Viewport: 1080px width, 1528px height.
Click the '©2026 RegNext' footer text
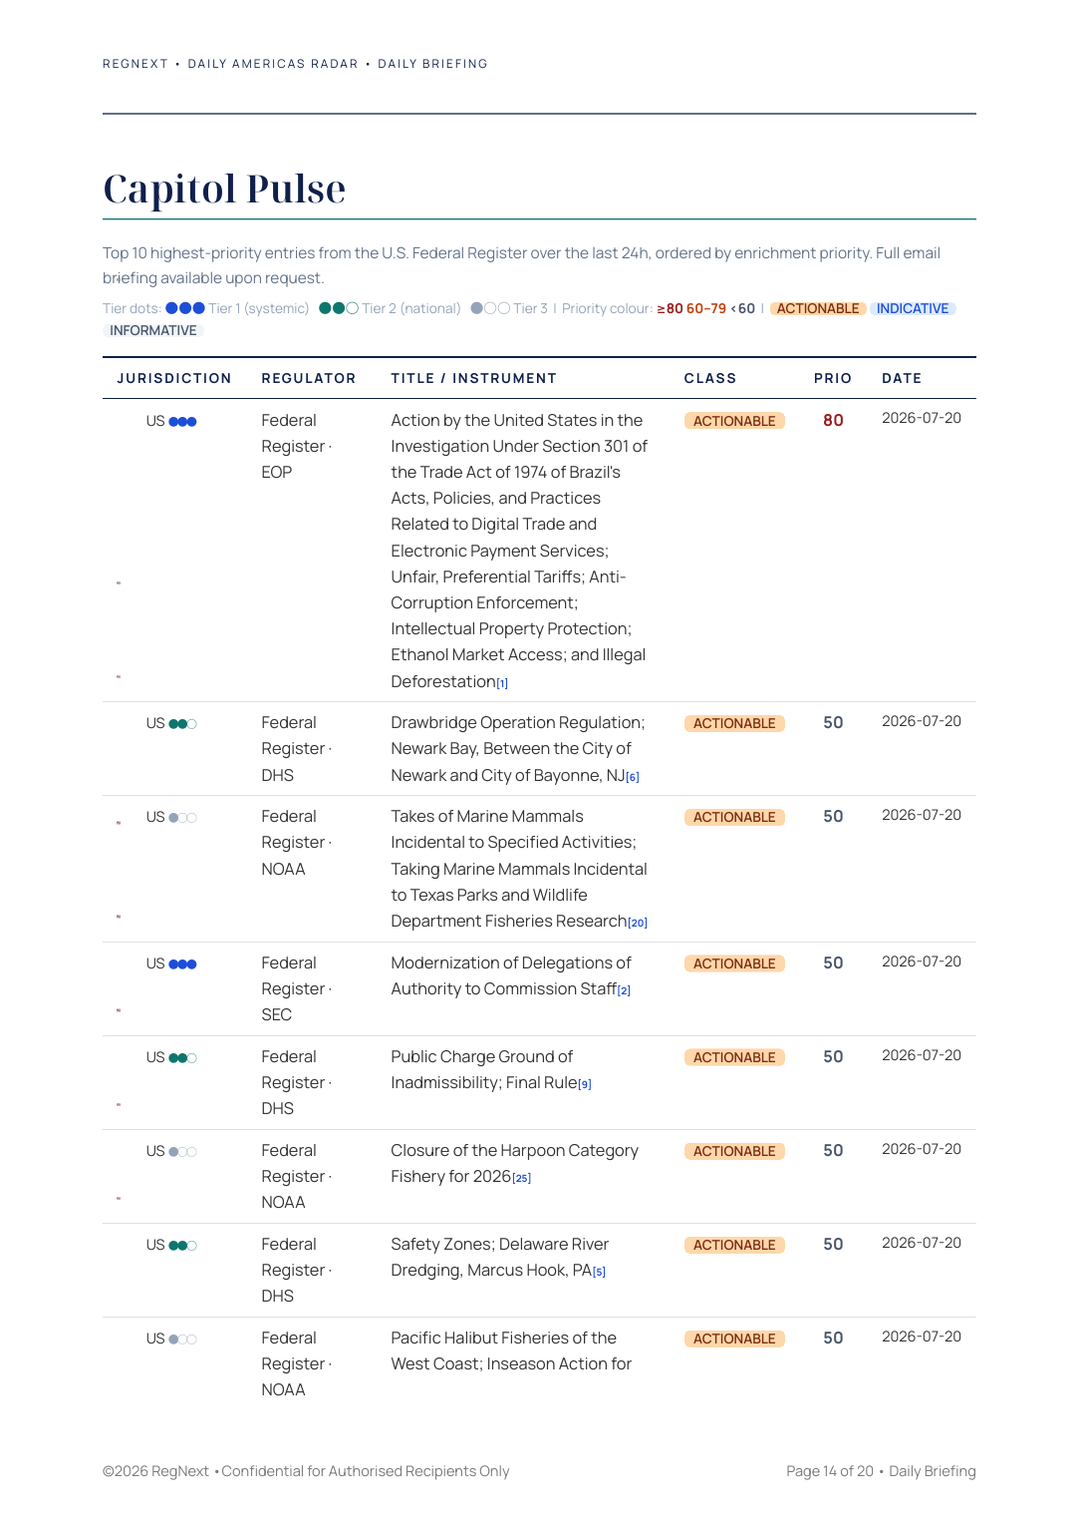pos(156,1472)
